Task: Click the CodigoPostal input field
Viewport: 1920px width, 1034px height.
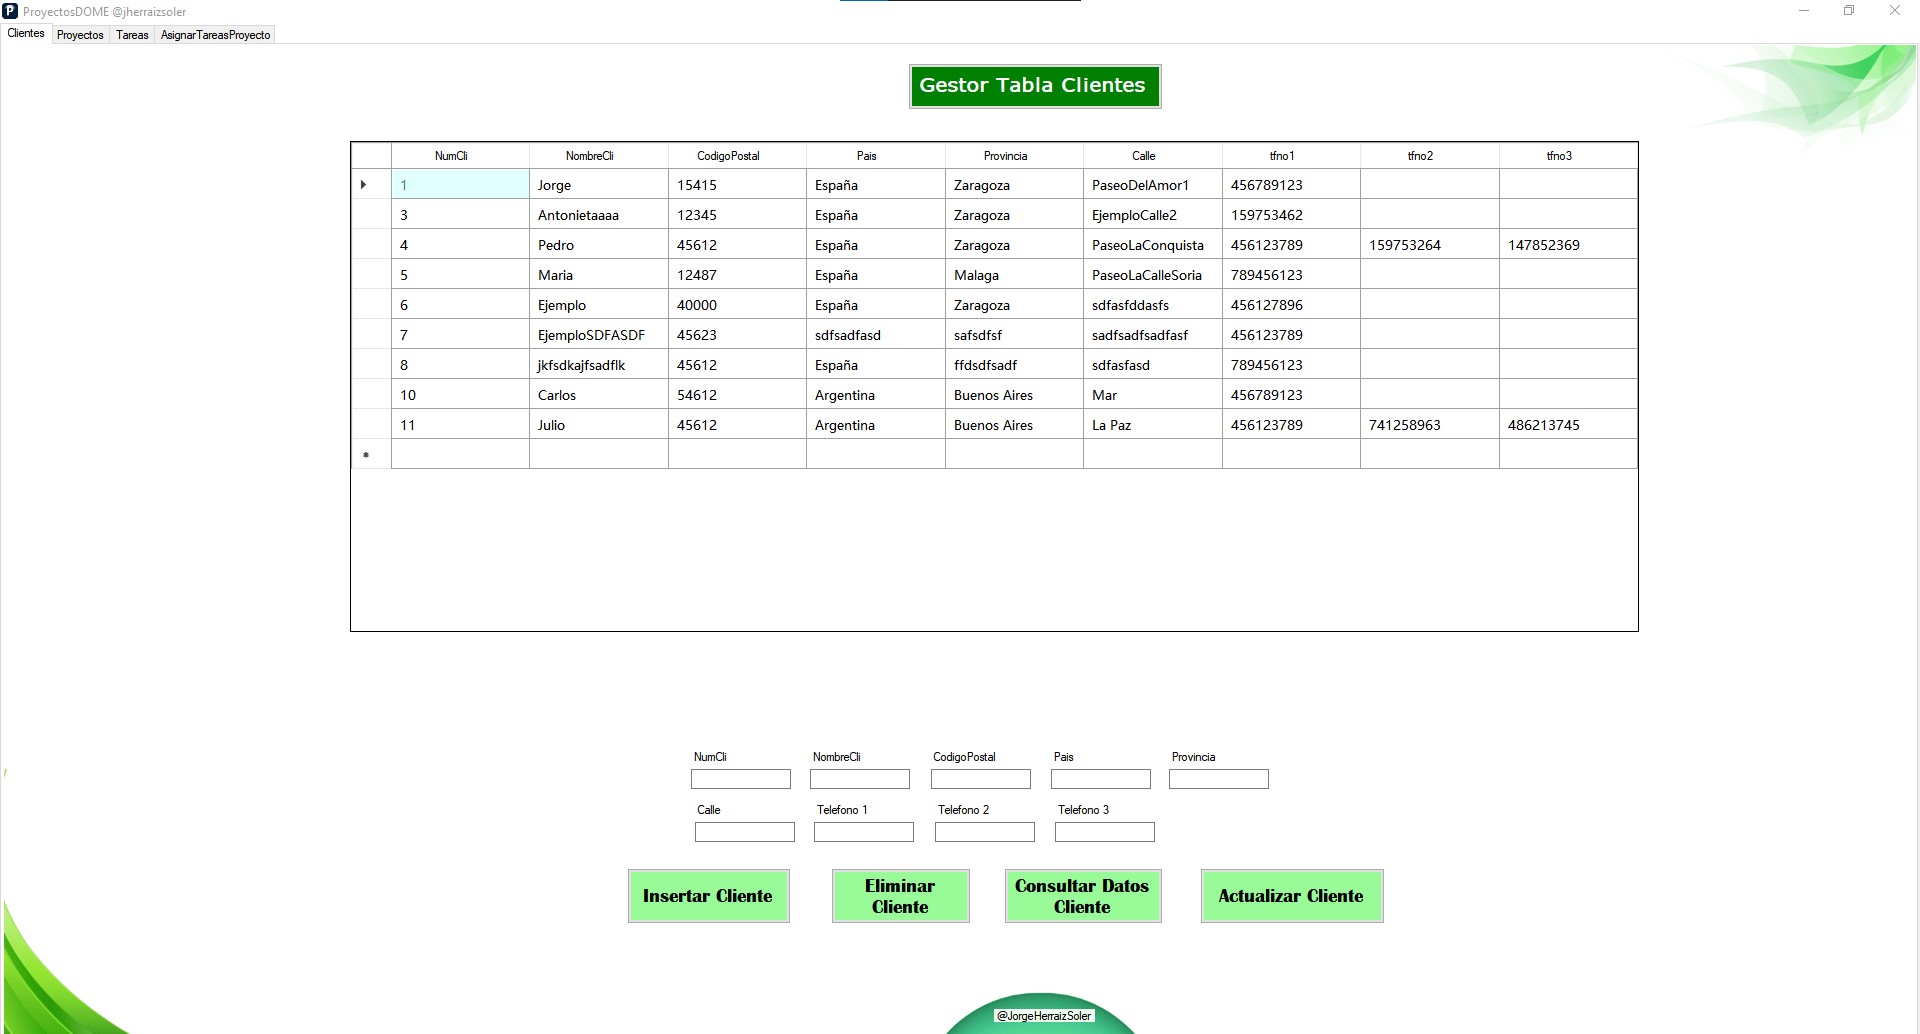Action: pyautogui.click(x=980, y=779)
